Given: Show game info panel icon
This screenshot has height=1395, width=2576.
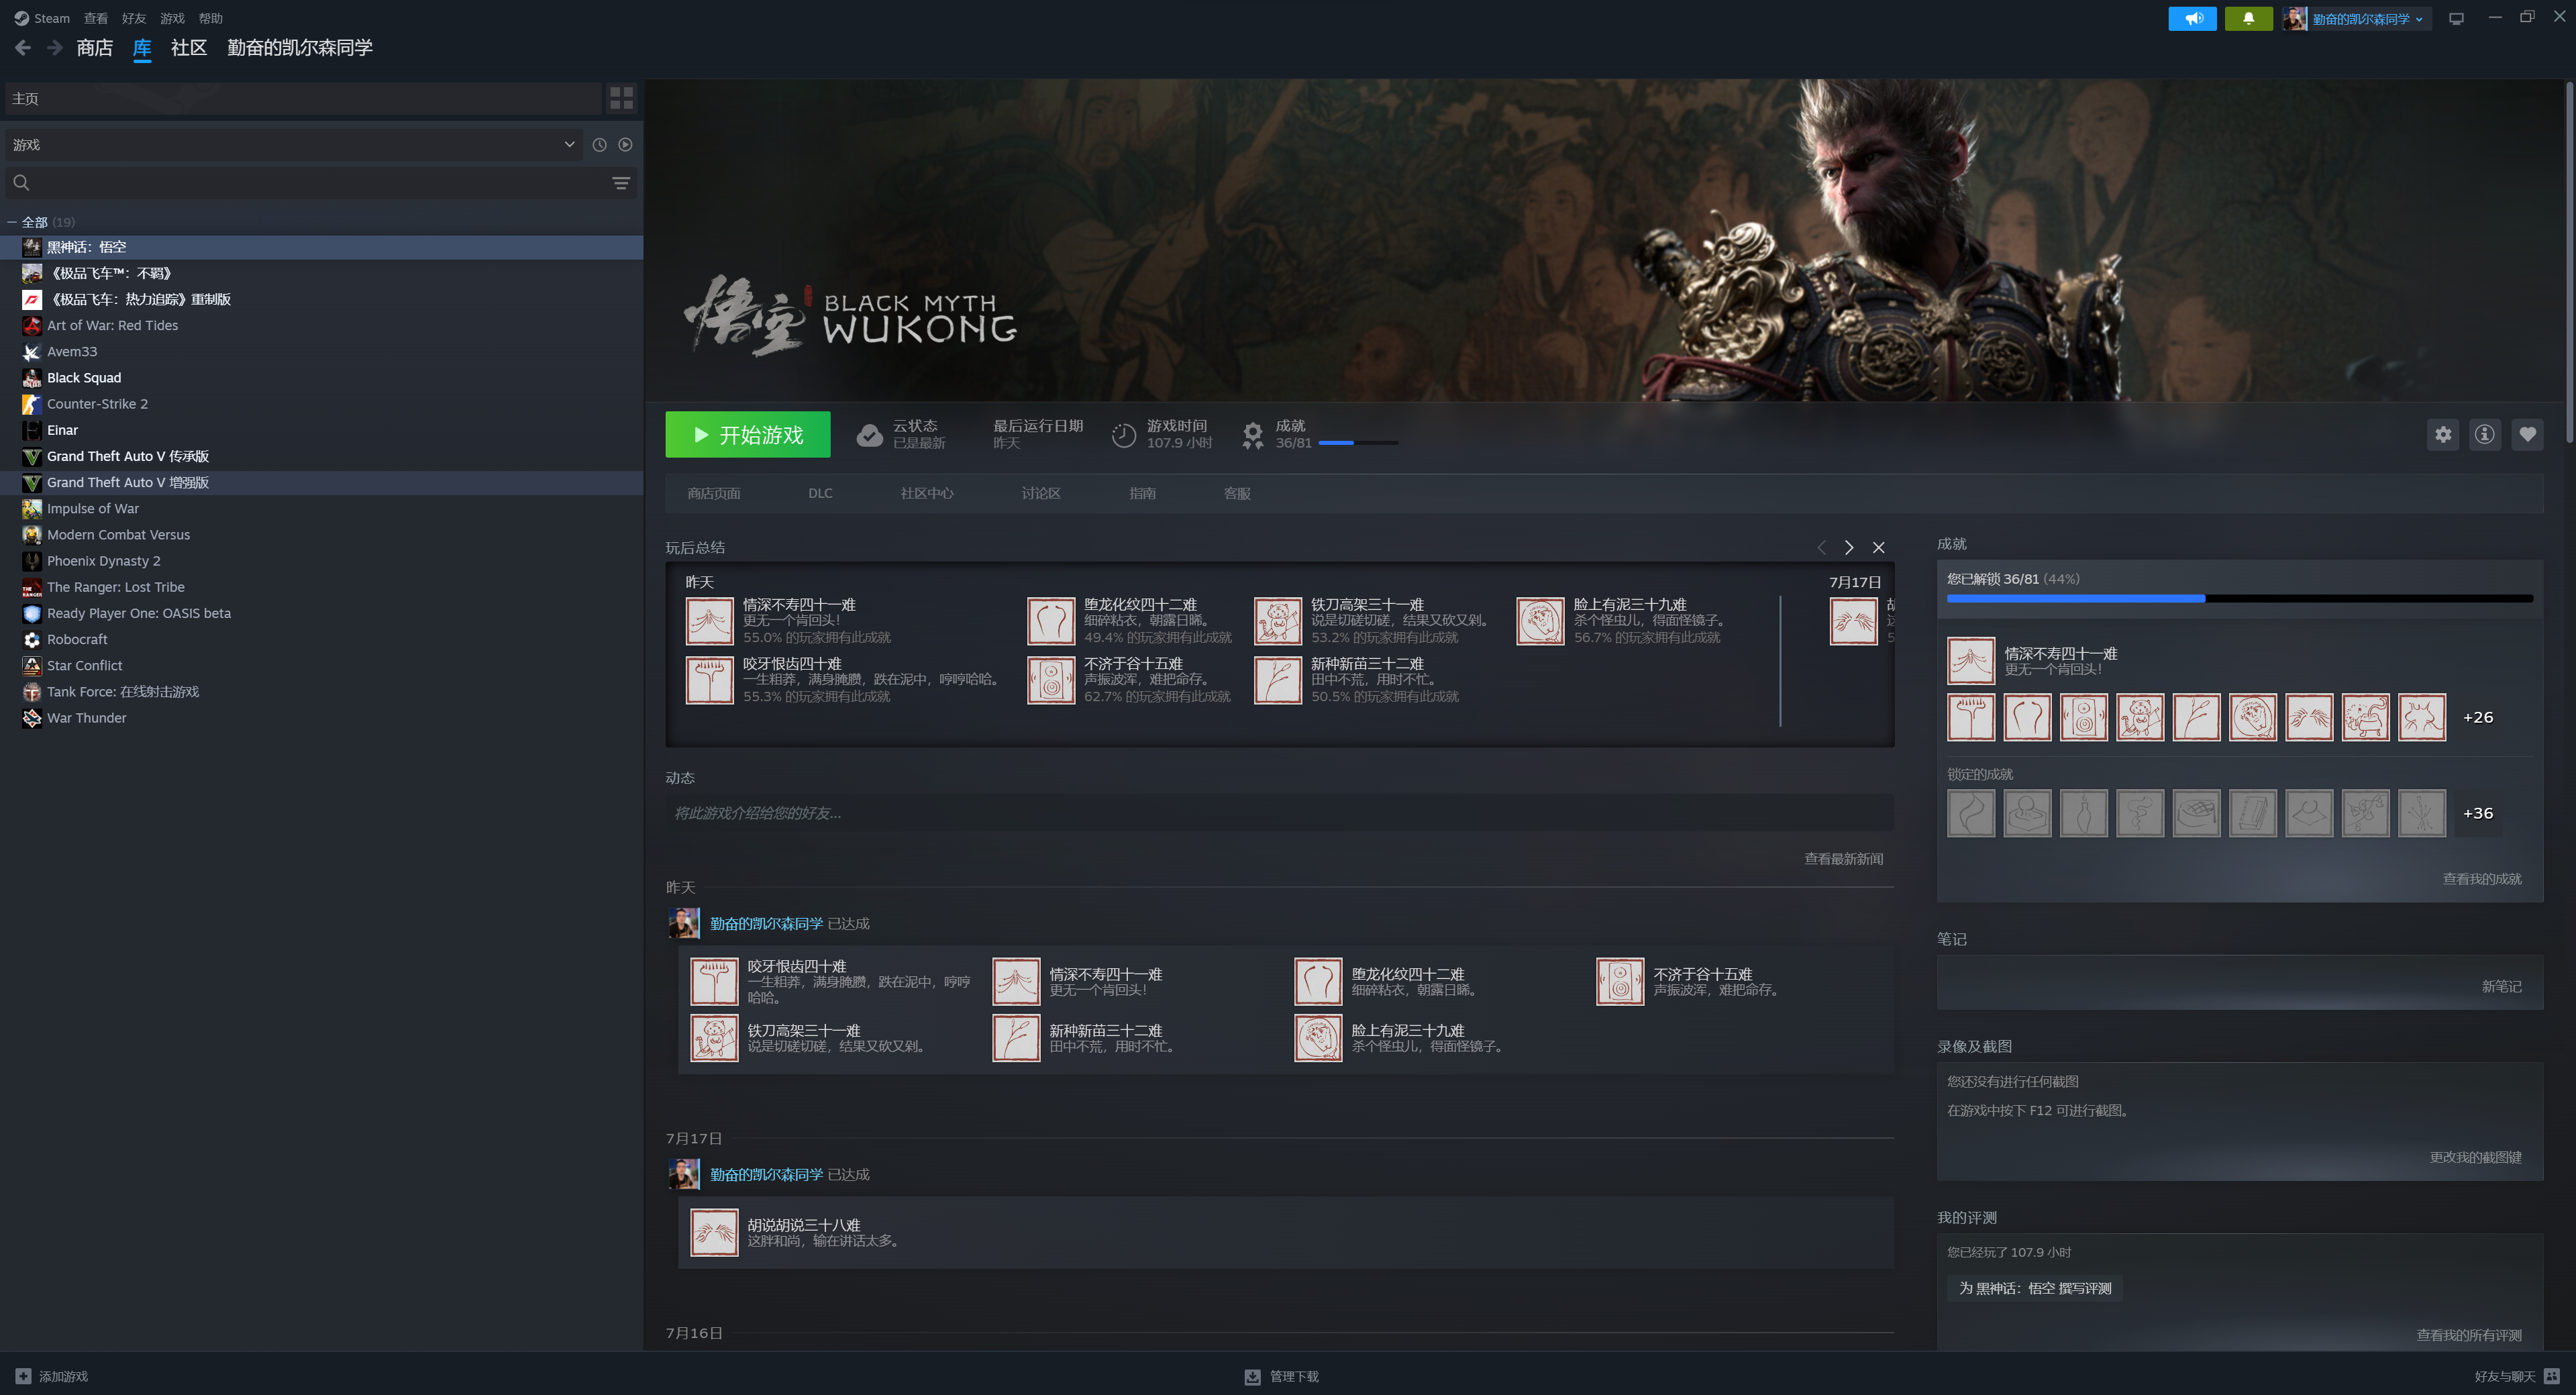Looking at the screenshot, I should tap(2484, 434).
